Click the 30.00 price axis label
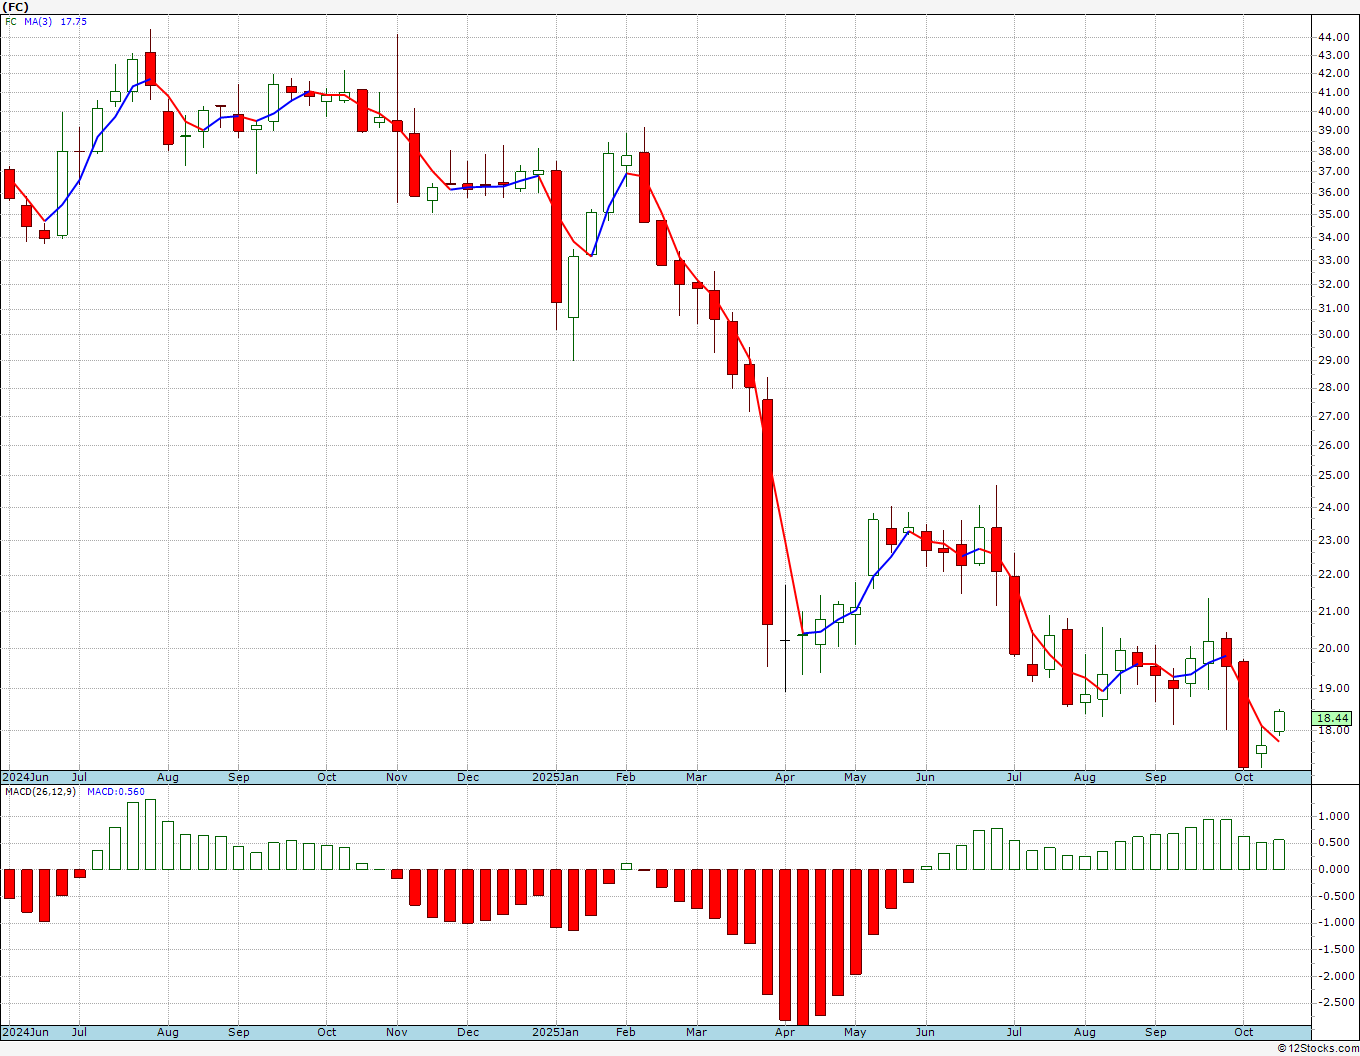This screenshot has height=1056, width=1360. pyautogui.click(x=1334, y=334)
